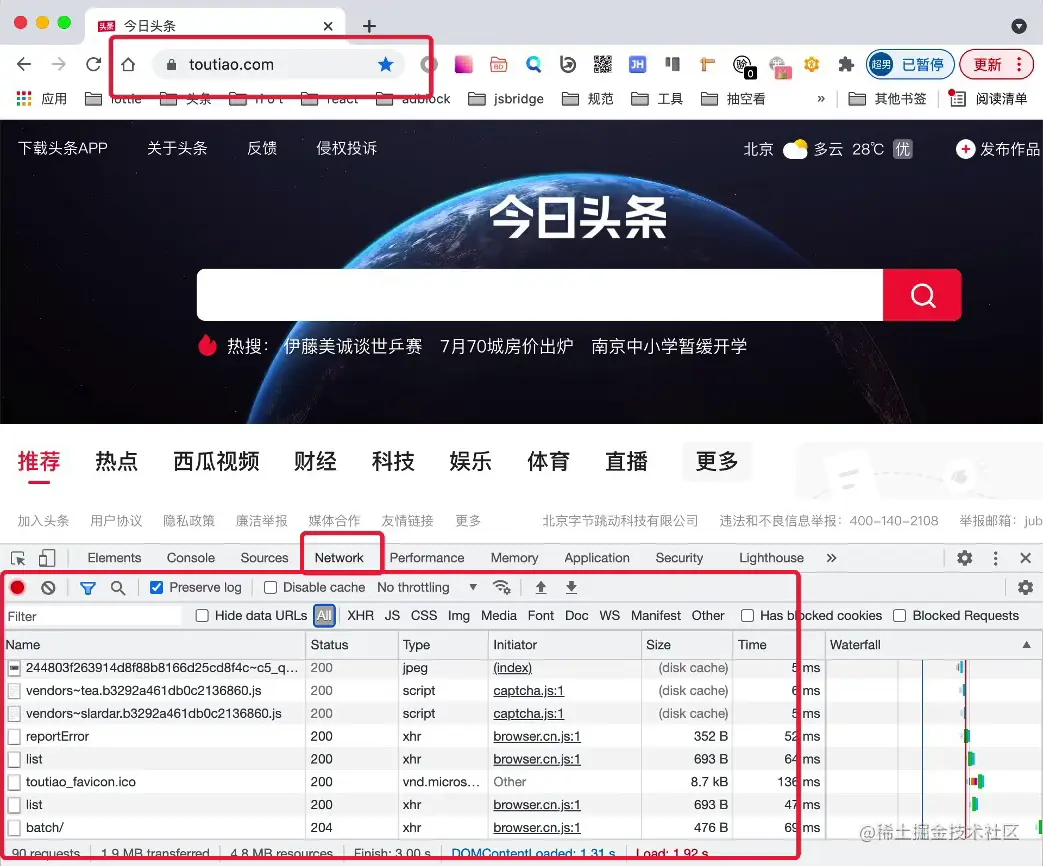
Task: Select the batch/ request row
Action: [x=412, y=827]
